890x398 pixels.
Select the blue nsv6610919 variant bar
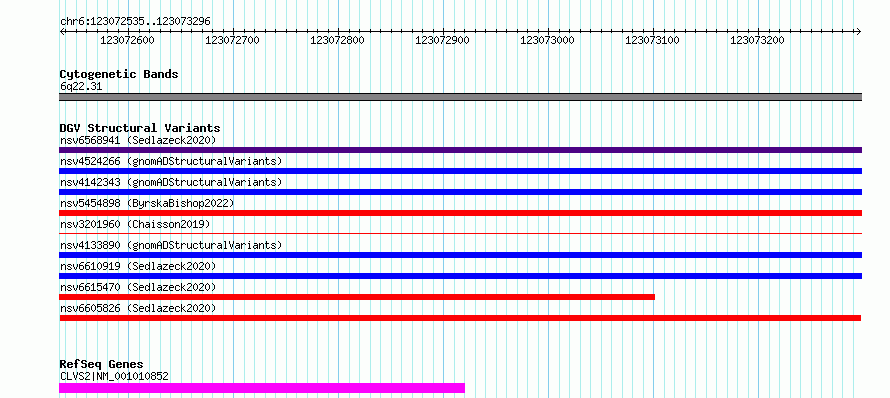pyautogui.click(x=460, y=276)
